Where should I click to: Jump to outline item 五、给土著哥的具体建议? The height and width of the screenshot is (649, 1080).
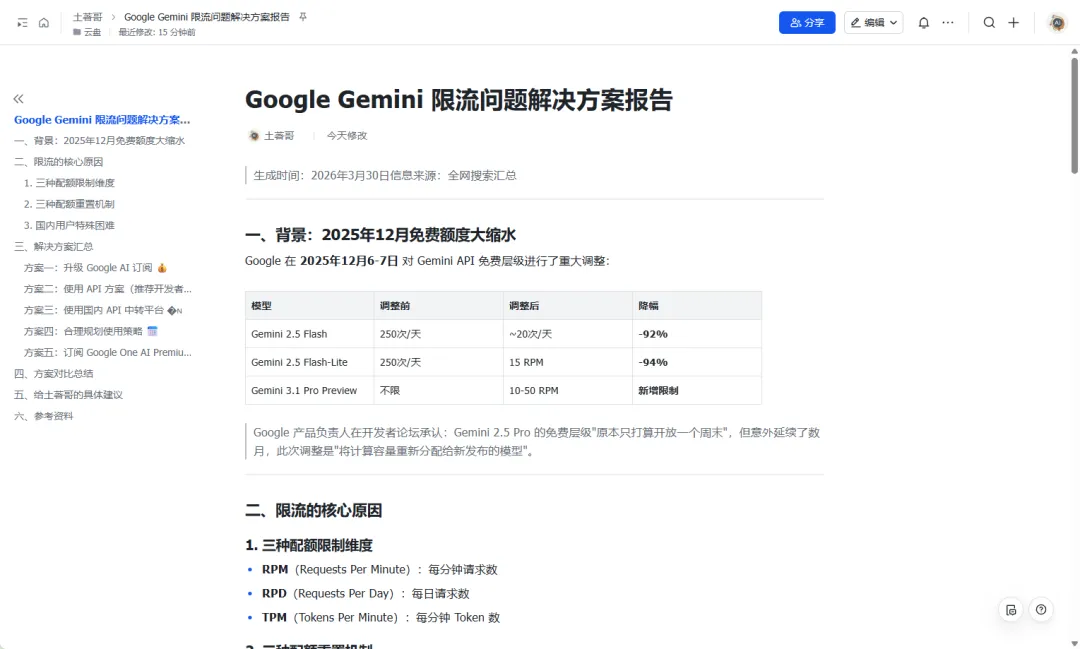pos(68,395)
